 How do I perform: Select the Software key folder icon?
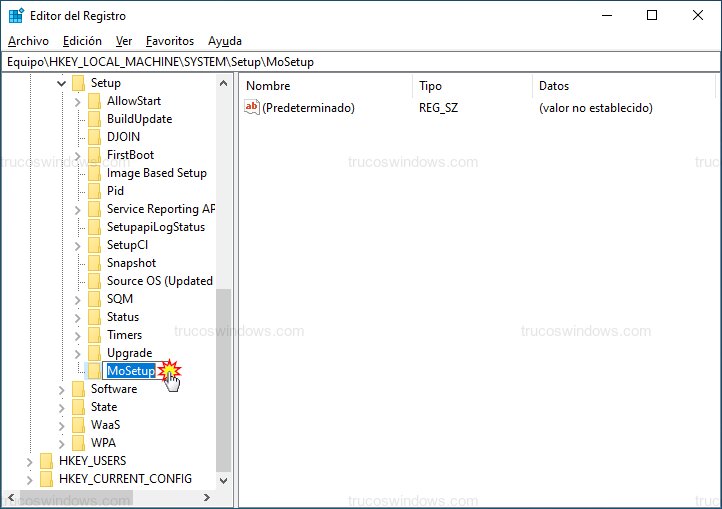(x=78, y=389)
